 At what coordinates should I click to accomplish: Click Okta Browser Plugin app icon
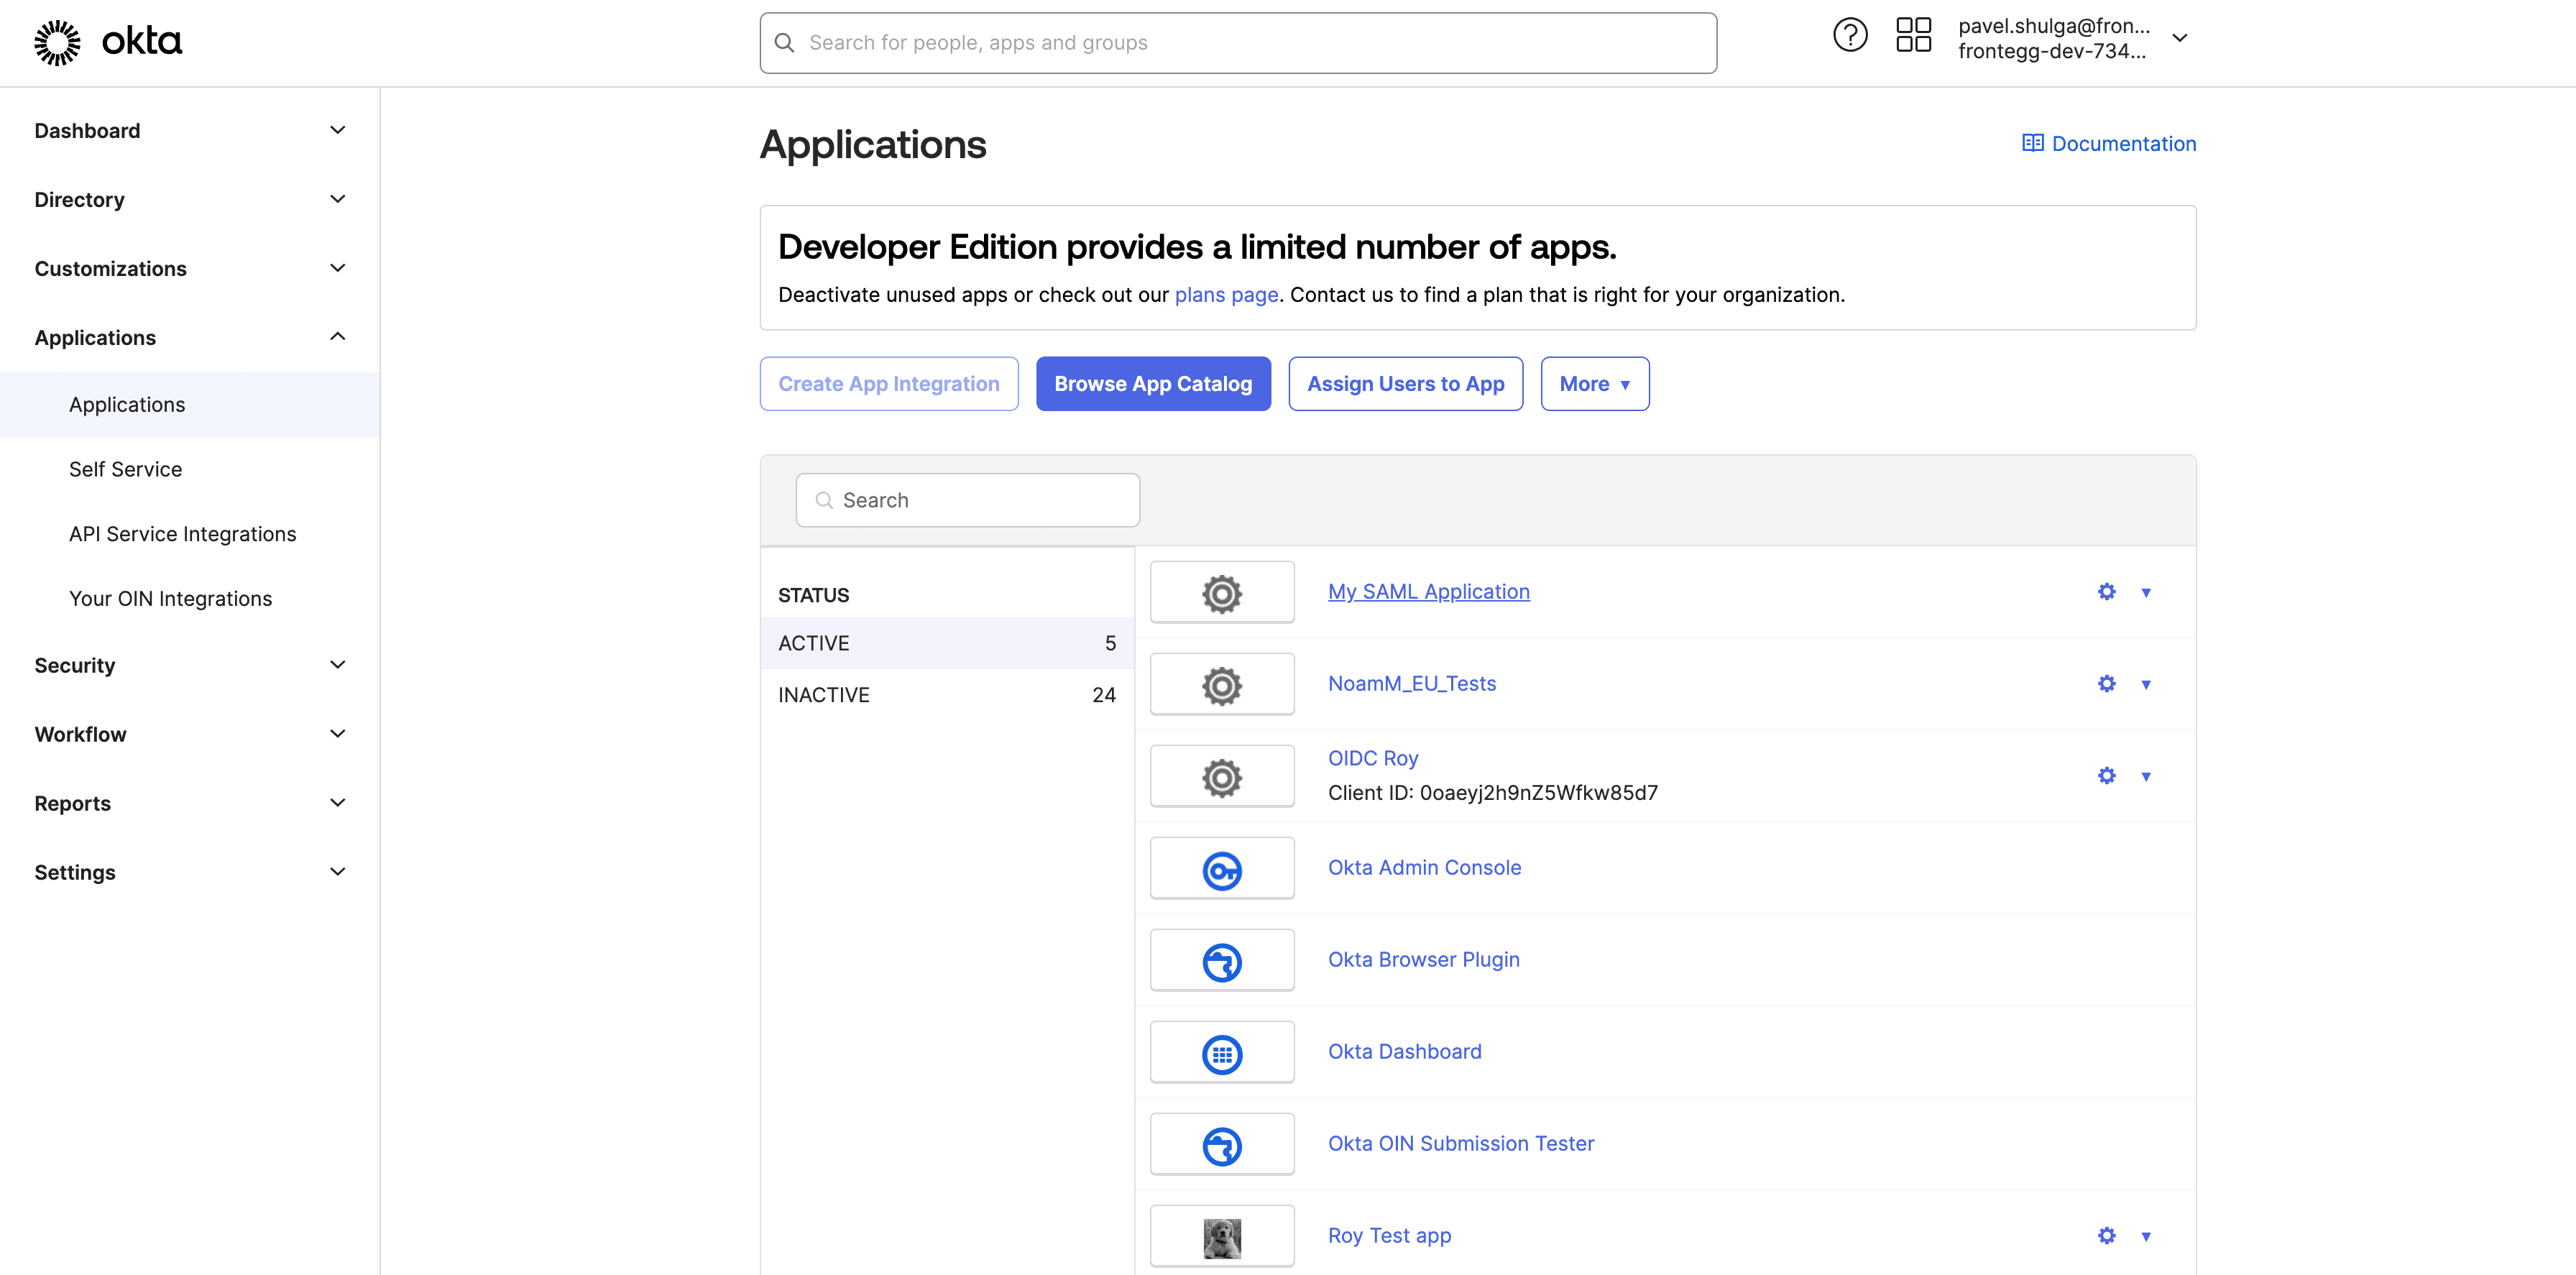click(1222, 960)
